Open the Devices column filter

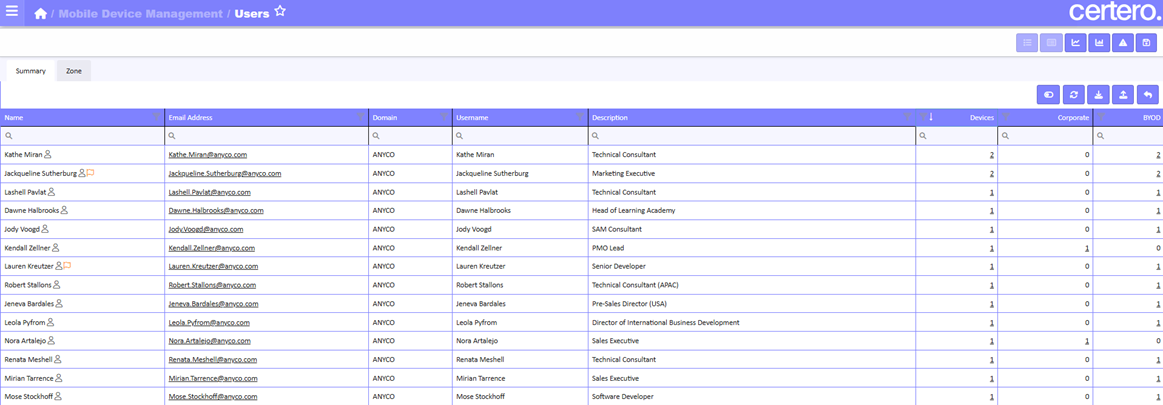923,116
